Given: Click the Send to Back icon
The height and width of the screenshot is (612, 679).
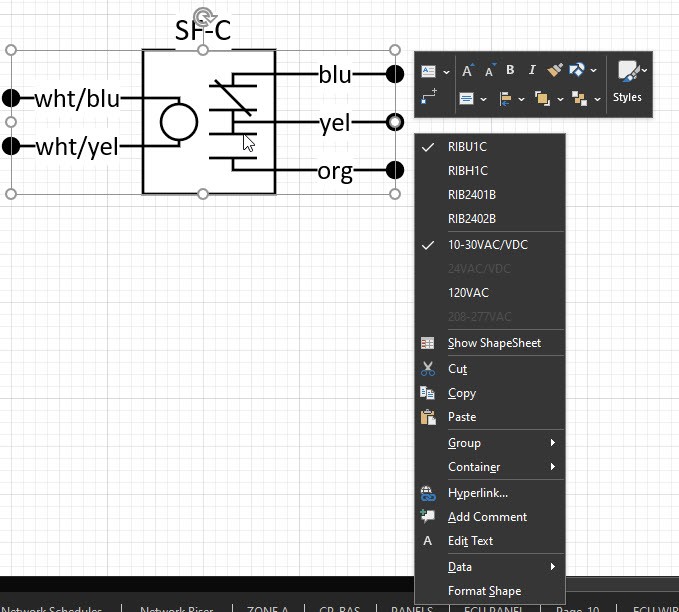Looking at the screenshot, I should (x=579, y=98).
